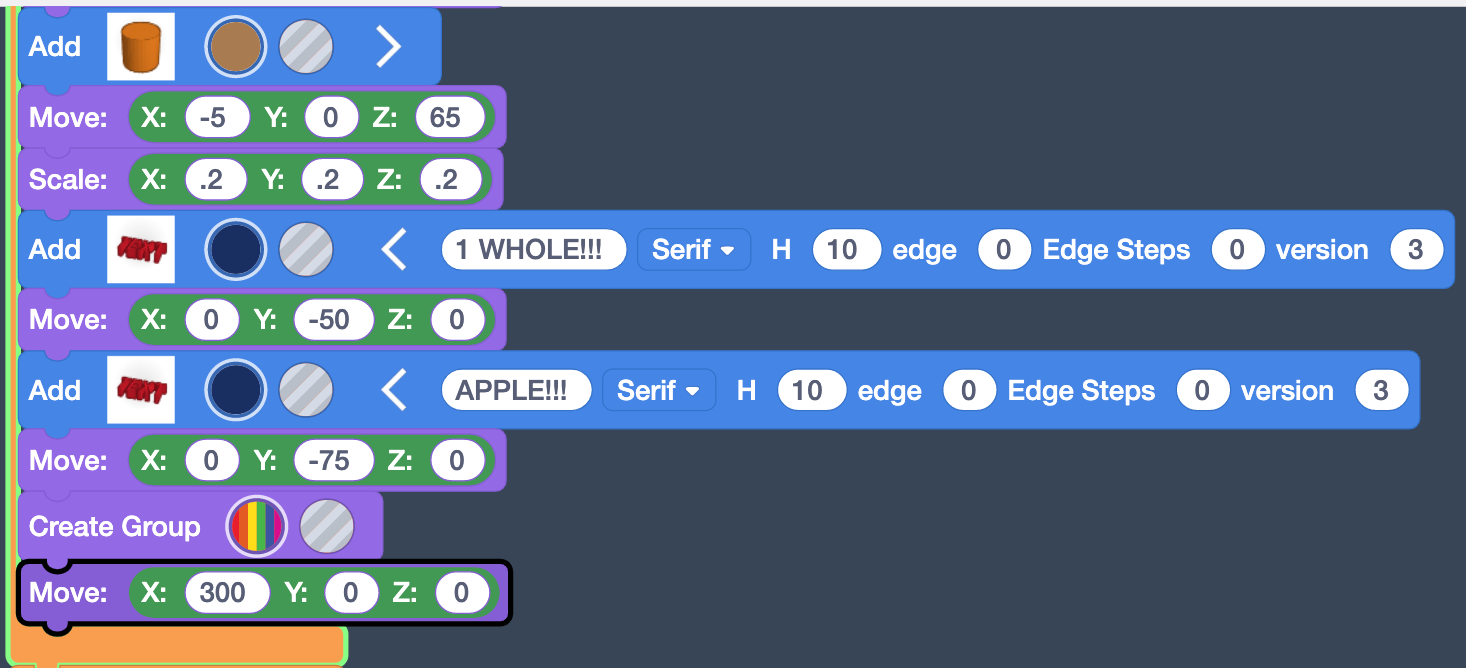
Task: Collapse the APPLE!!! text block parameters
Action: click(x=395, y=390)
